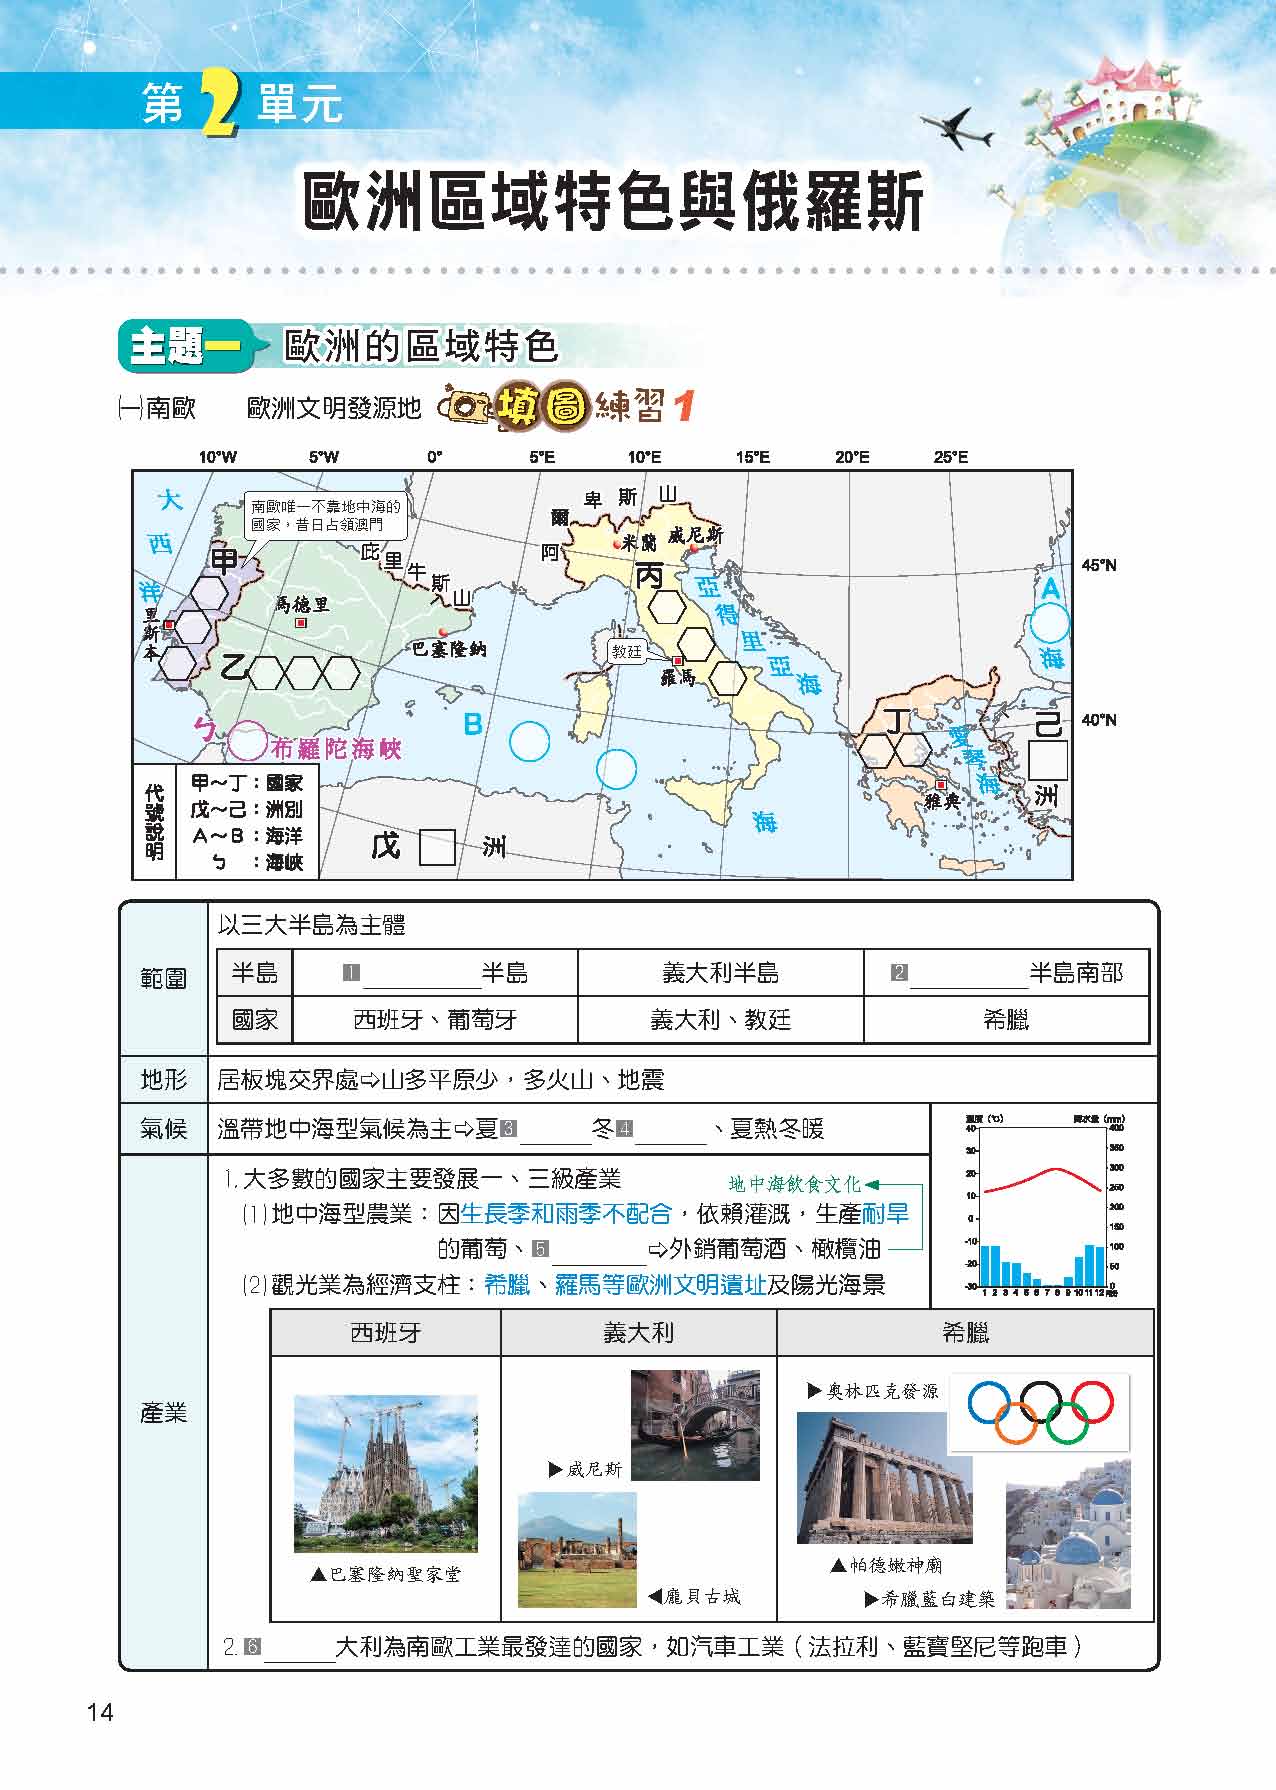Viewport: 1276px width, 1790px height.
Task: Click blank 6 before 大利
Action: point(299,1647)
